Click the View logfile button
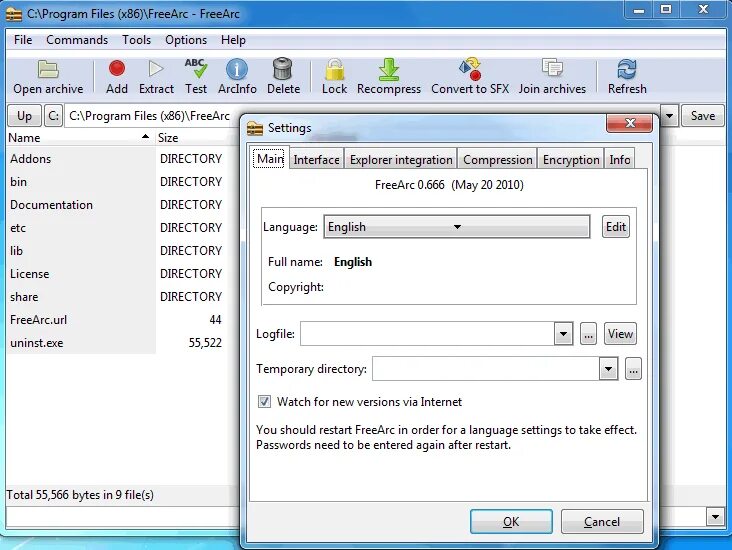 pos(620,334)
